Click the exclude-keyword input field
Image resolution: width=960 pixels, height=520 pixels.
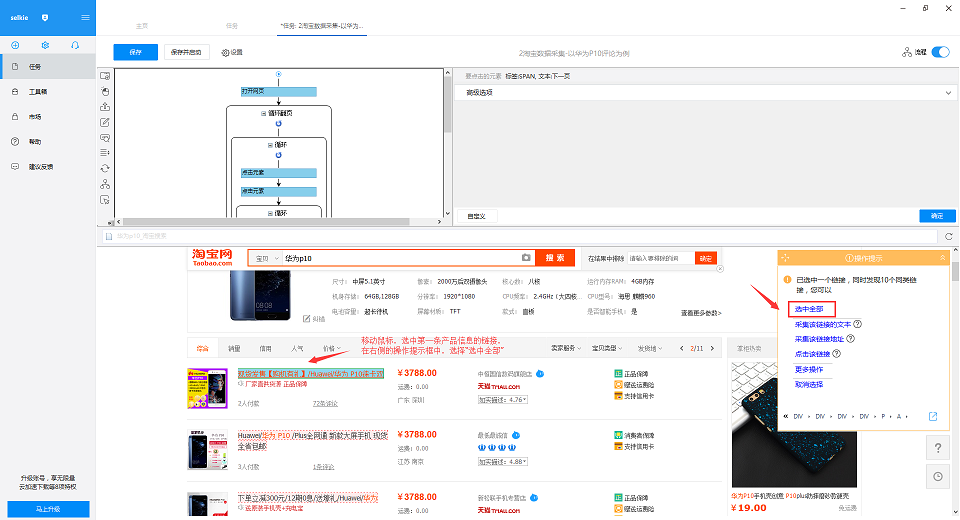pyautogui.click(x=661, y=258)
